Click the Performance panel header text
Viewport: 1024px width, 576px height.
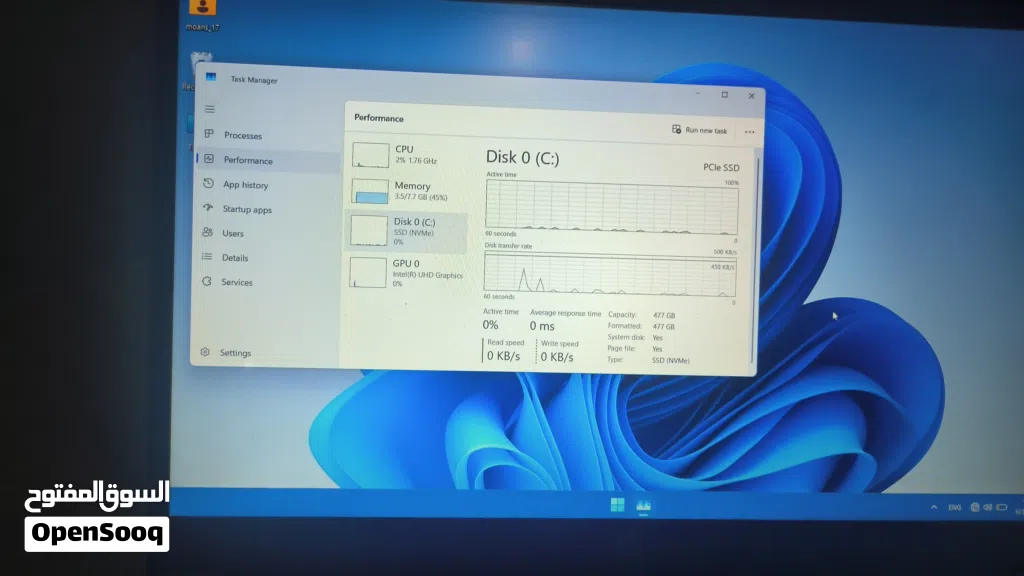(x=379, y=118)
